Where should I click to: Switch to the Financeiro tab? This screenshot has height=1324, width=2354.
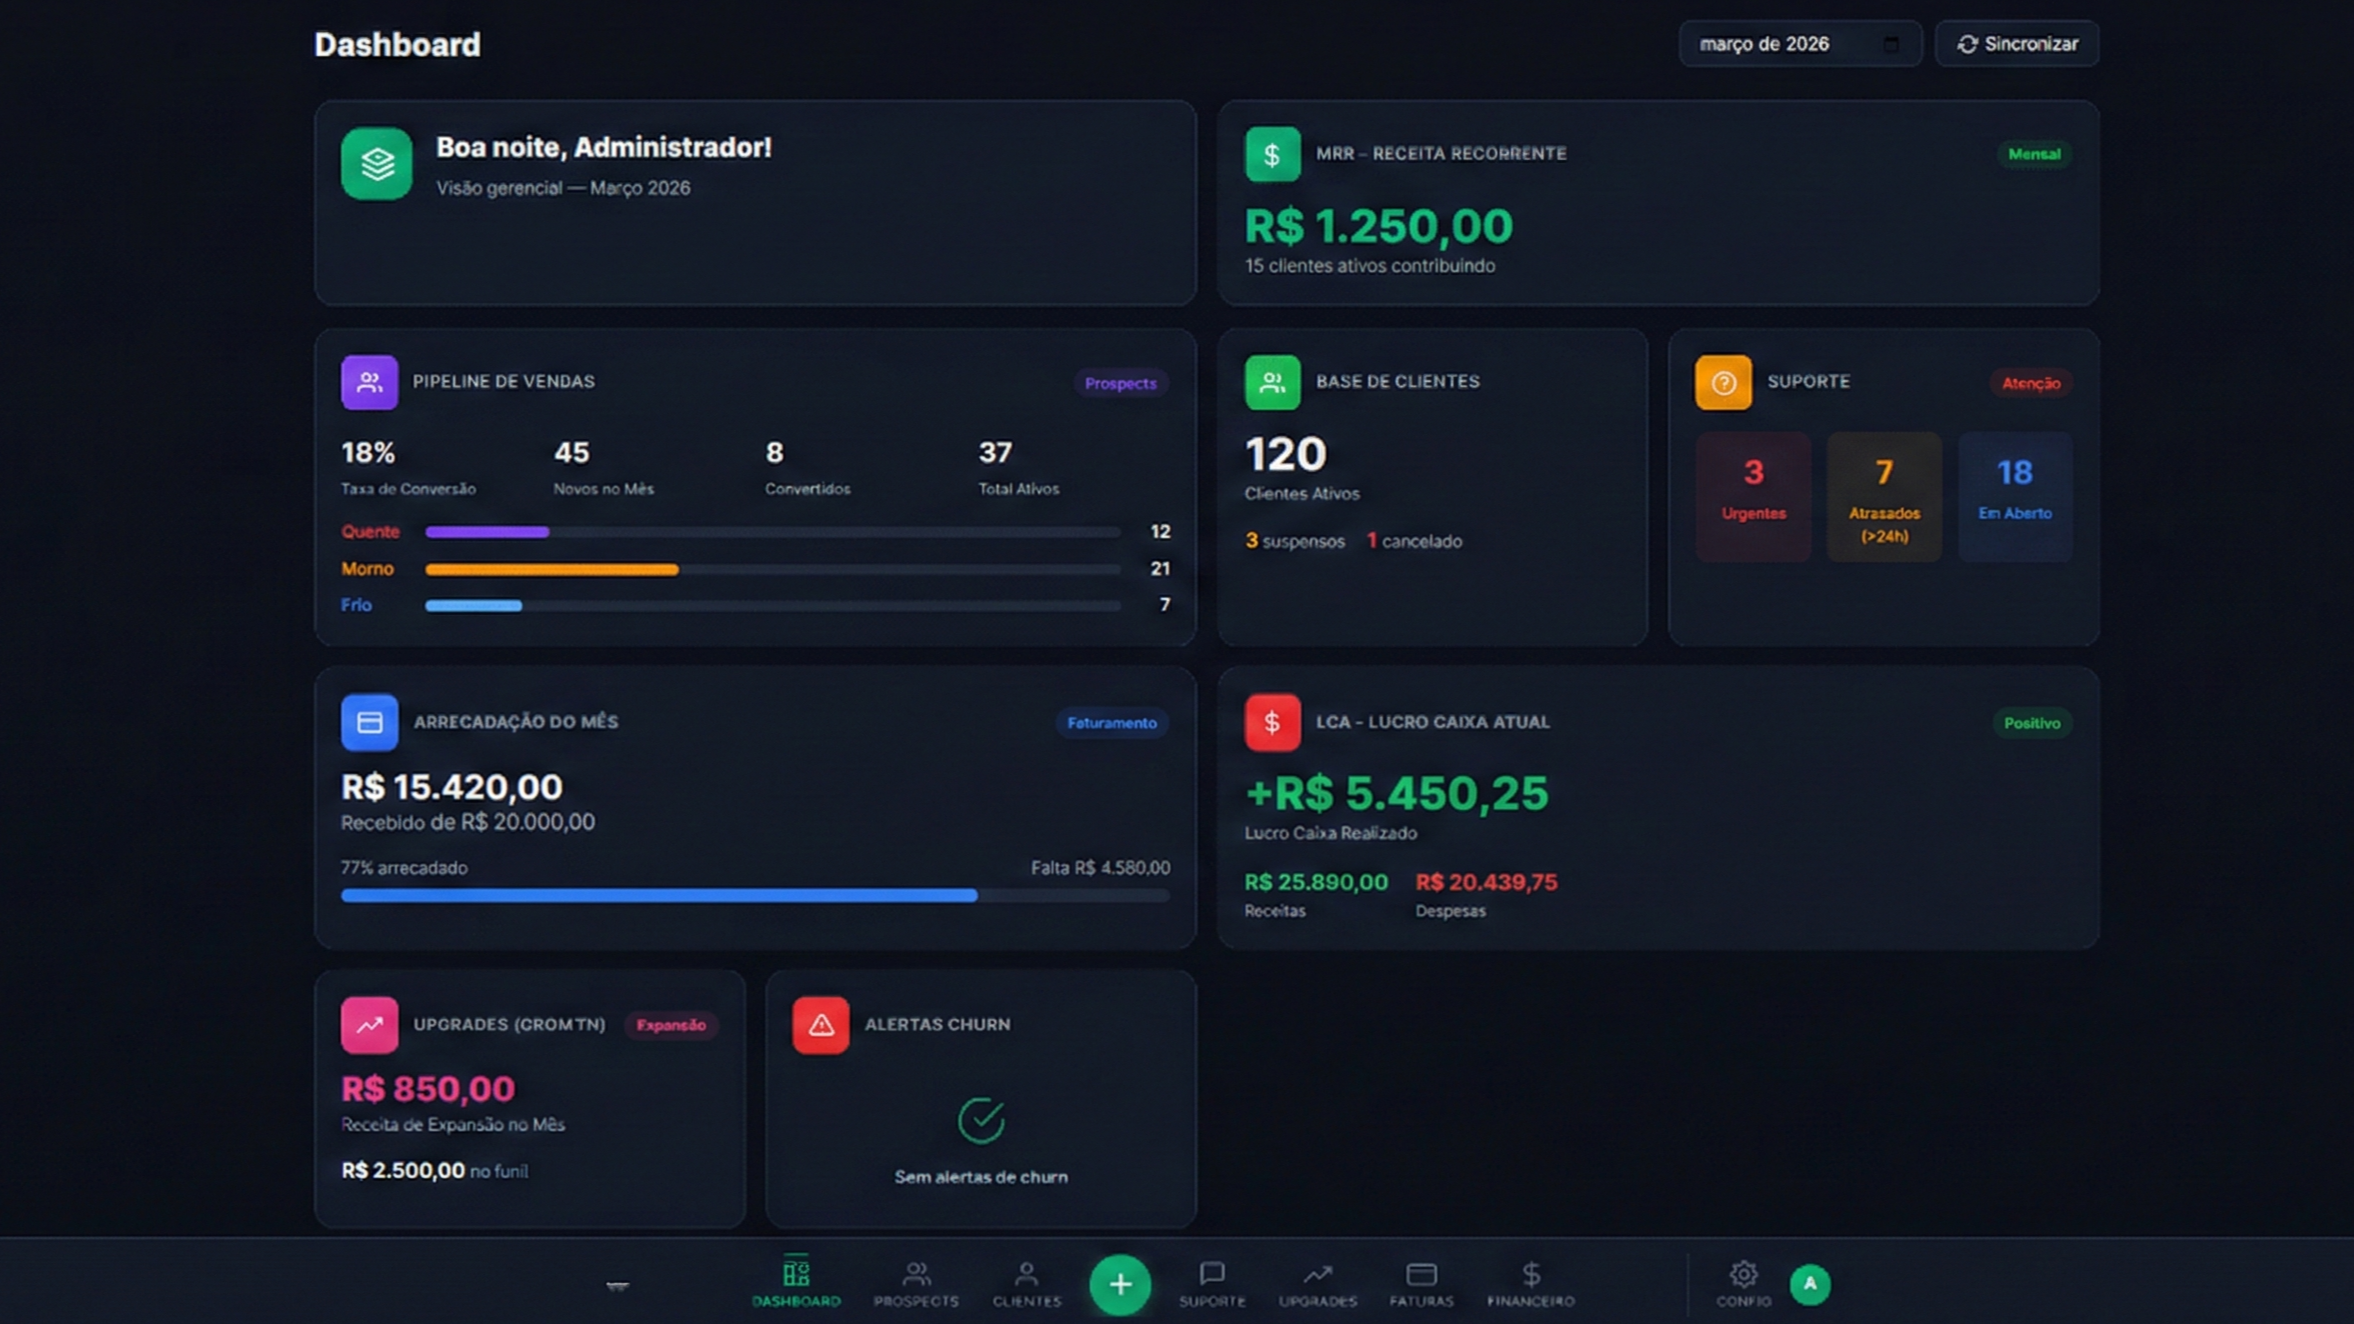pyautogui.click(x=1530, y=1283)
